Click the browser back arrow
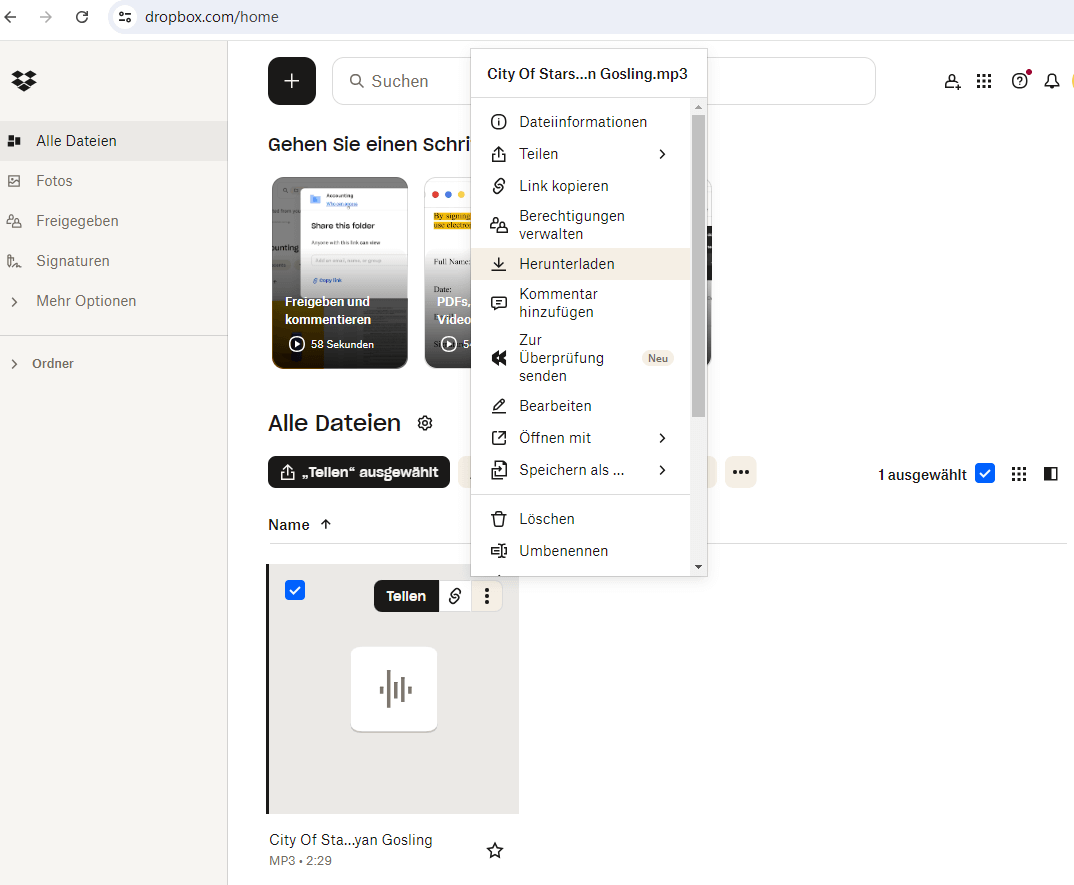Screen dimensions: 1074x885 [10, 16]
